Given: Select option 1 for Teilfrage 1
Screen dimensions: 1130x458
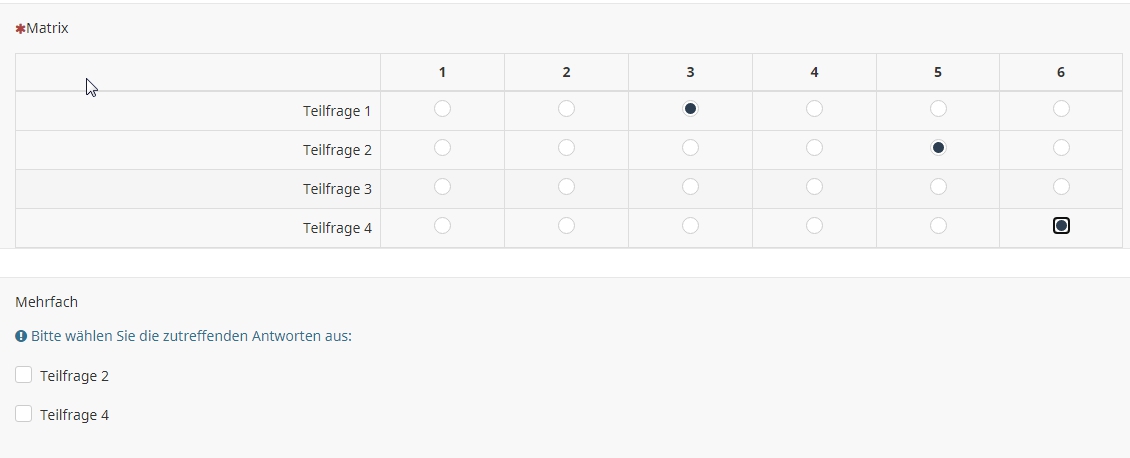Looking at the screenshot, I should point(442,108).
